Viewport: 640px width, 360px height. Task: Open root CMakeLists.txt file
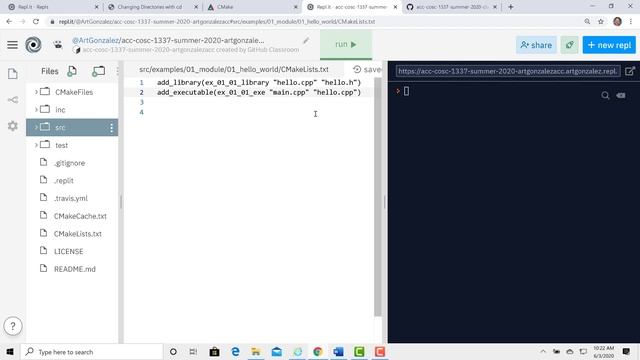pos(78,234)
